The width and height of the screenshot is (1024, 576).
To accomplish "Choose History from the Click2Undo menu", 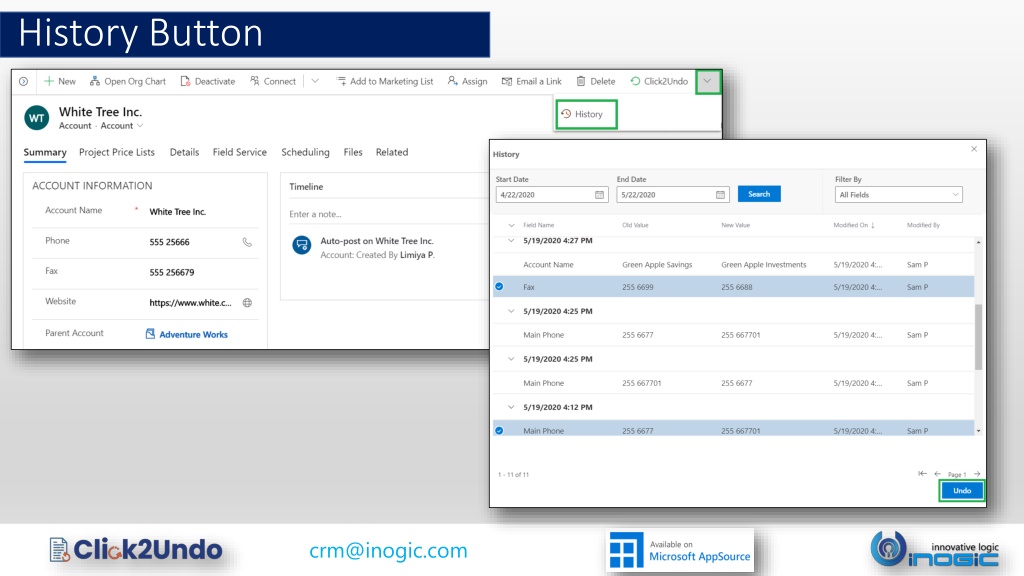I will pyautogui.click(x=586, y=114).
